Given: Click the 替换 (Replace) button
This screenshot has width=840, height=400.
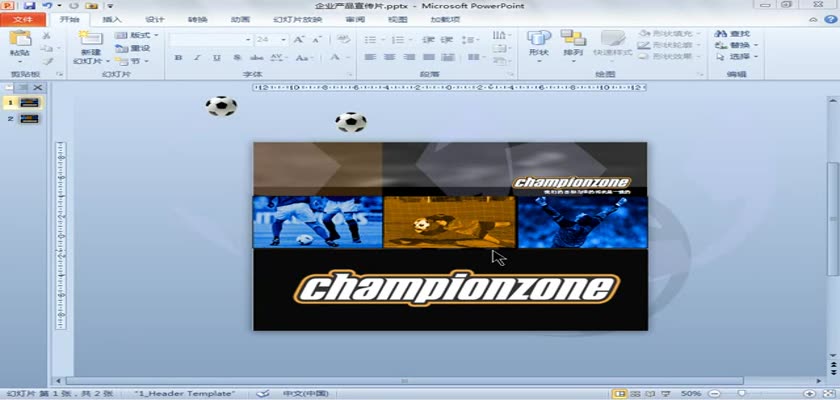Looking at the screenshot, I should click(737, 46).
